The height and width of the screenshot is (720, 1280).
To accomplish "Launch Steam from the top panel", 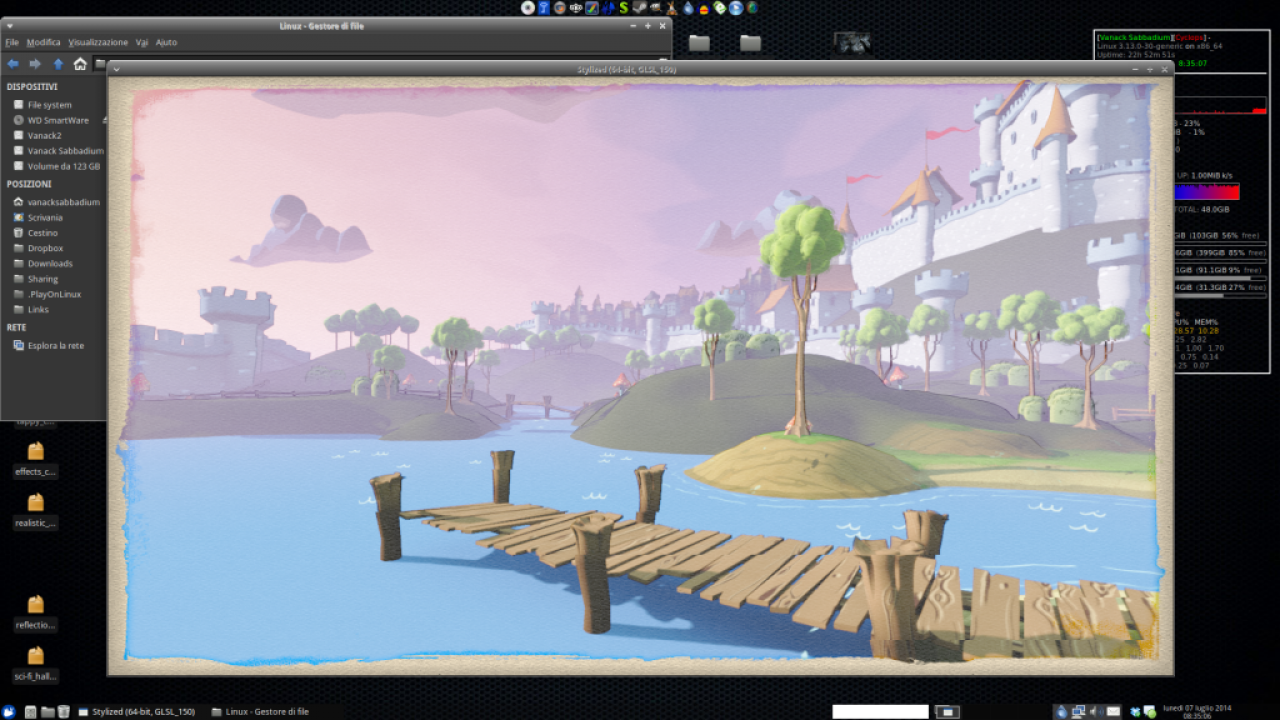I will click(640, 8).
